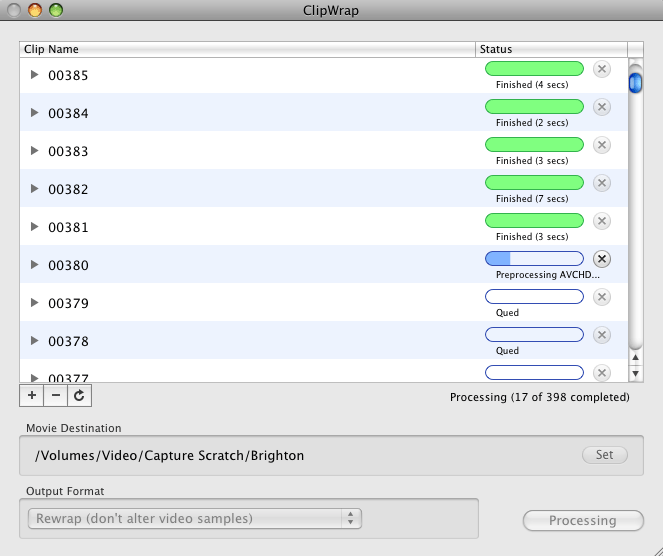Click the empty progress bar of 00379
Image resolution: width=663 pixels, height=556 pixels.
click(534, 296)
